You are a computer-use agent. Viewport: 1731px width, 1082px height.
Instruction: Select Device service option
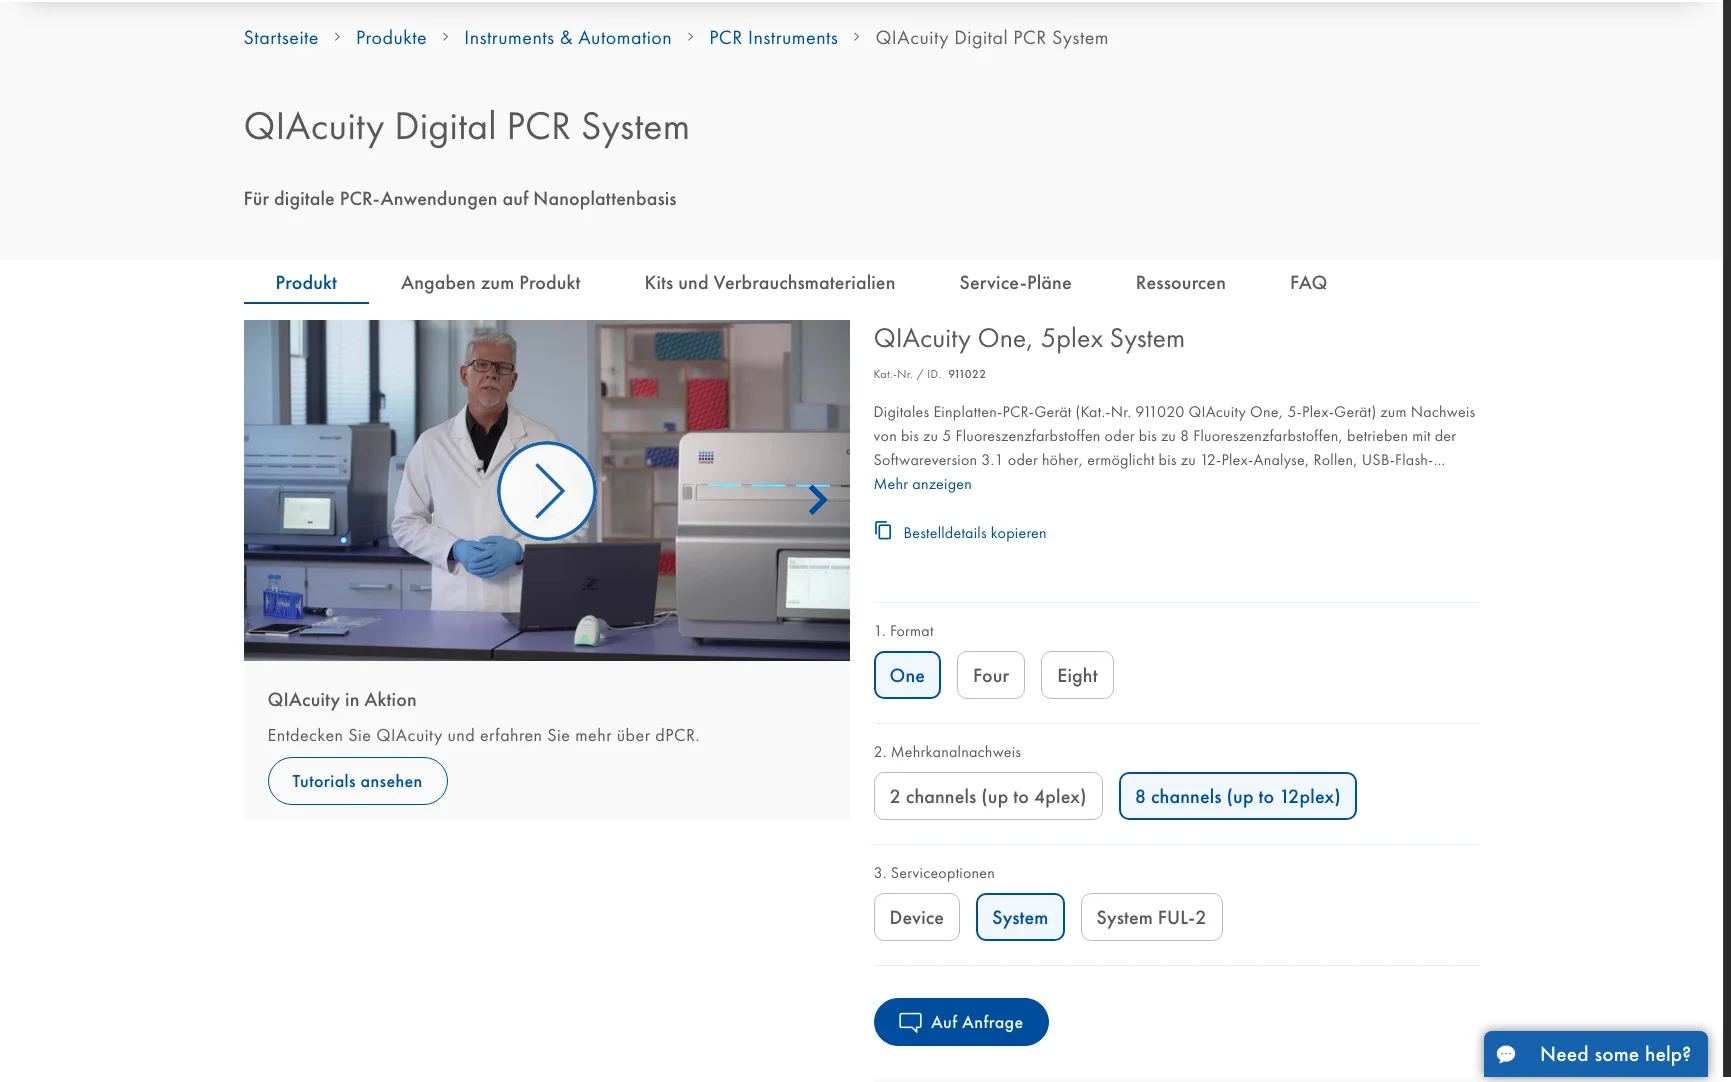coord(917,917)
